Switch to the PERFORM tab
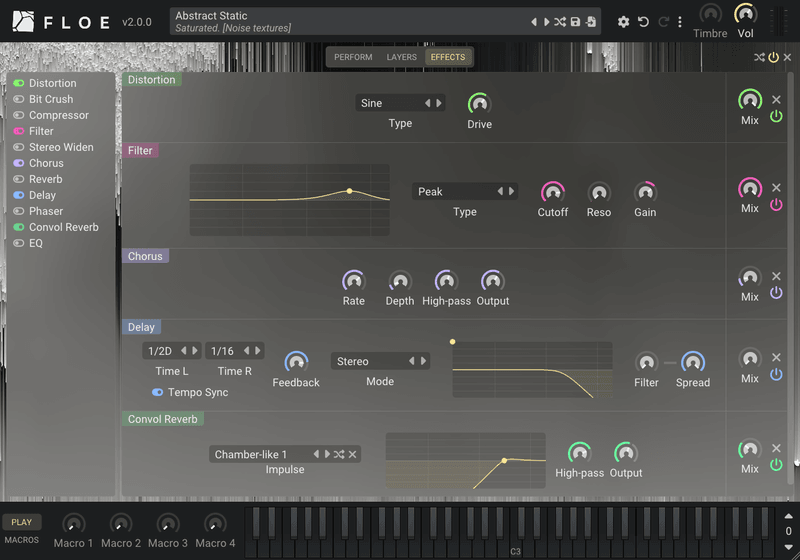This screenshot has width=800, height=560. (353, 57)
